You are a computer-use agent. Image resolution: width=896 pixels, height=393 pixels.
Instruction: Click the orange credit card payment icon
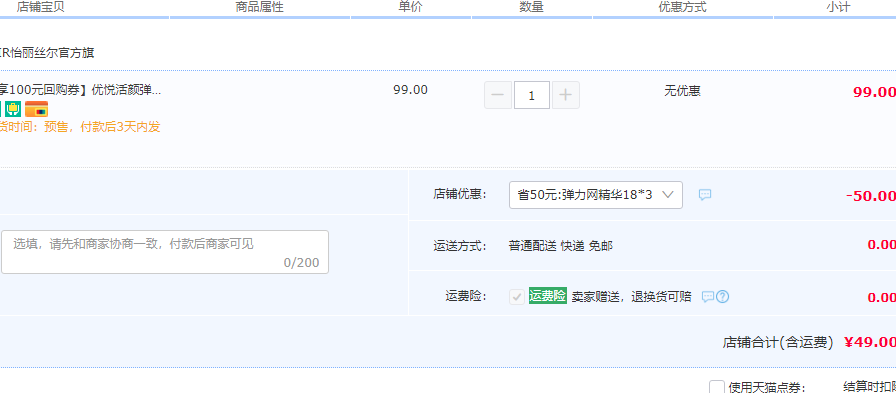pyautogui.click(x=37, y=109)
